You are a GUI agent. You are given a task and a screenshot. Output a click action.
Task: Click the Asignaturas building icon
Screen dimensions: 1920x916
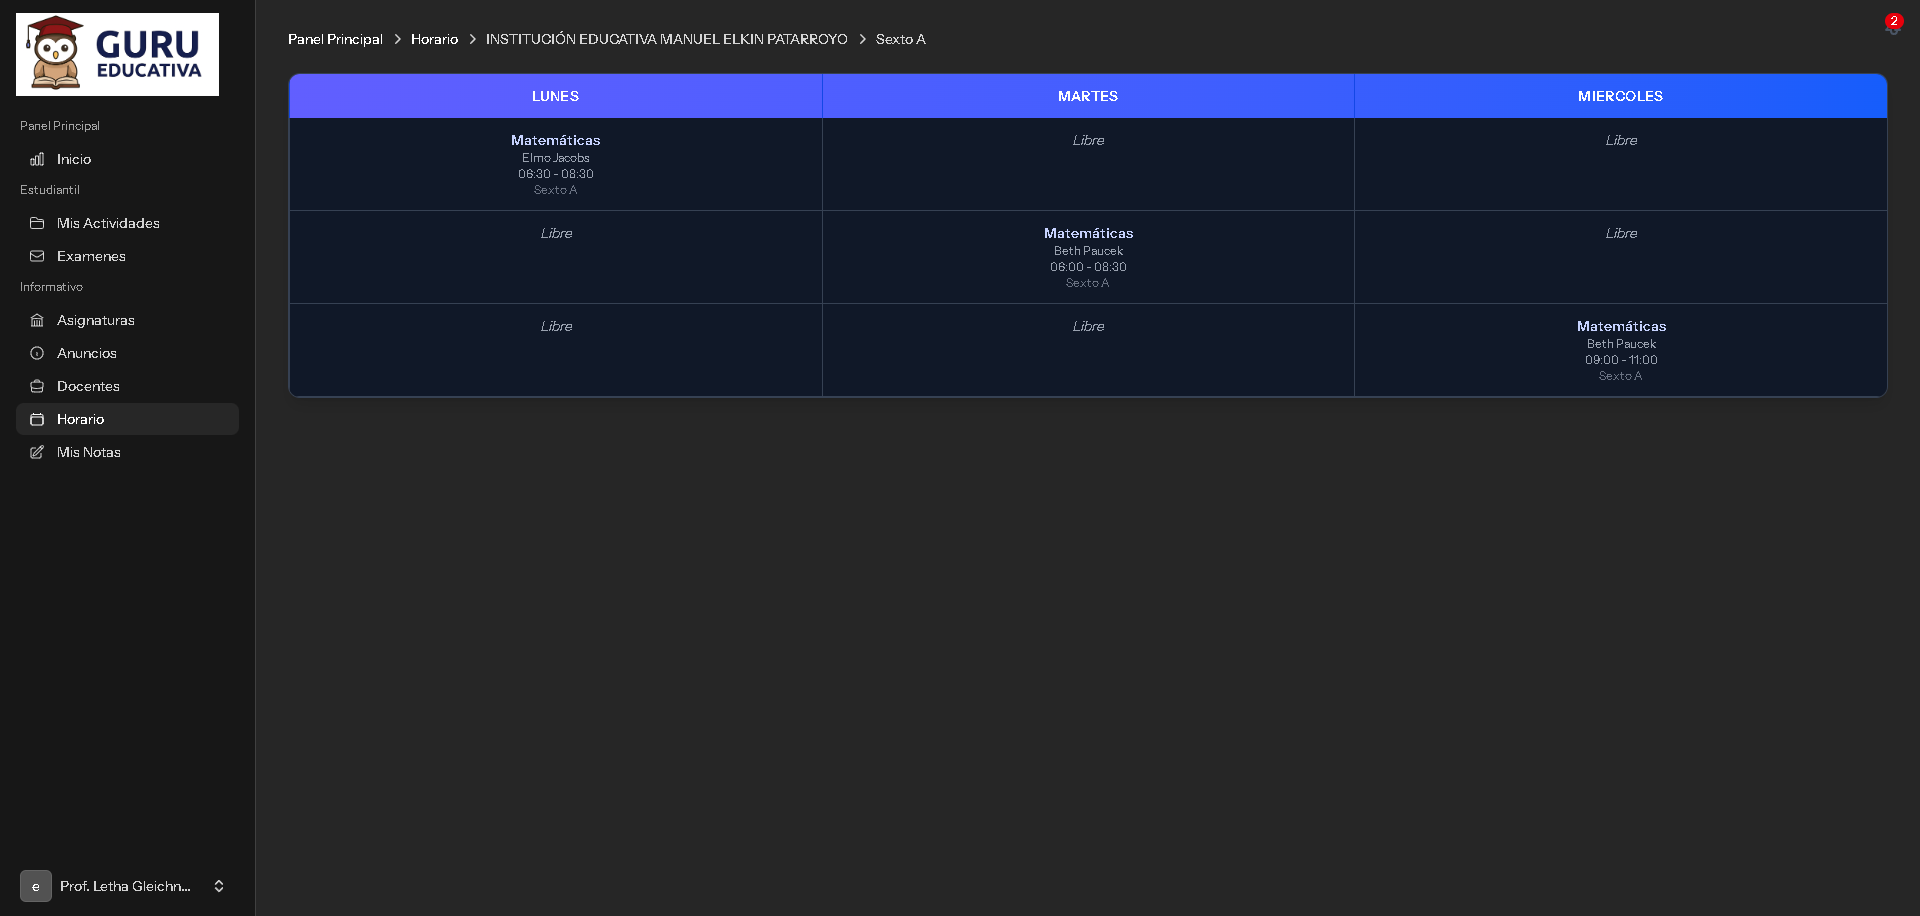coord(37,320)
